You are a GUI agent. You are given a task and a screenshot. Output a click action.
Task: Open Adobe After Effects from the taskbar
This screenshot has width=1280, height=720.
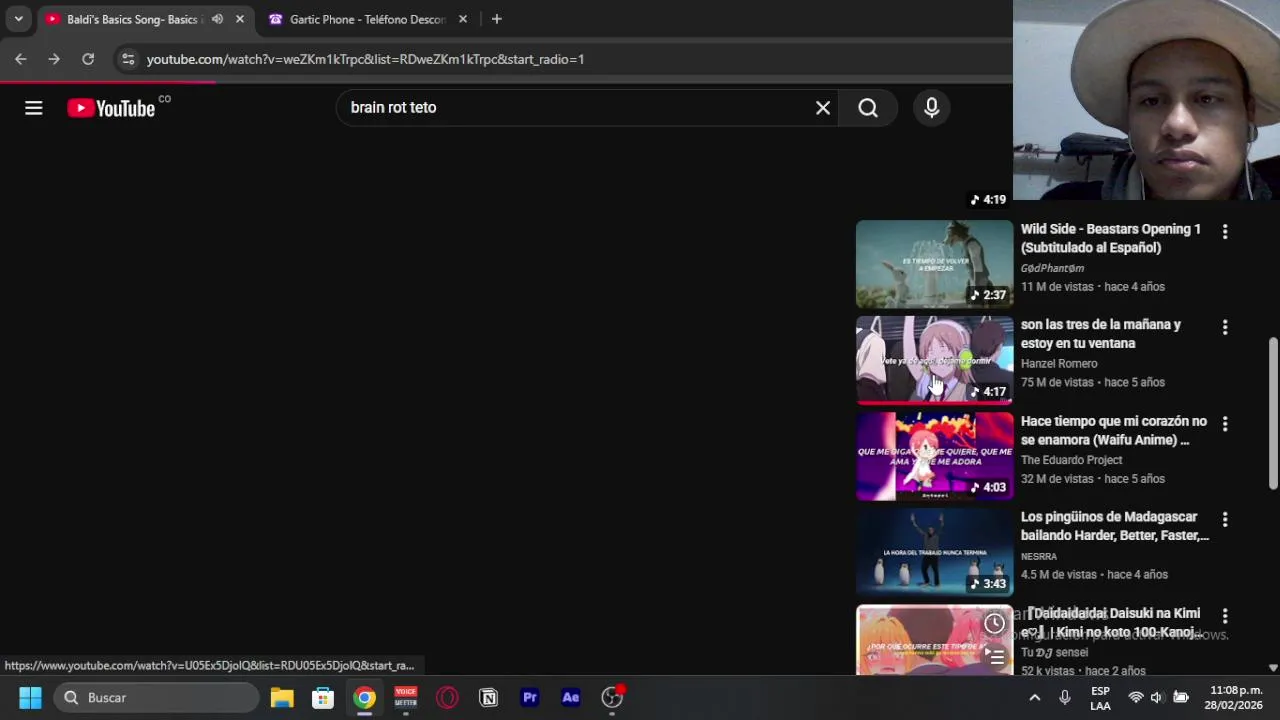click(x=571, y=697)
